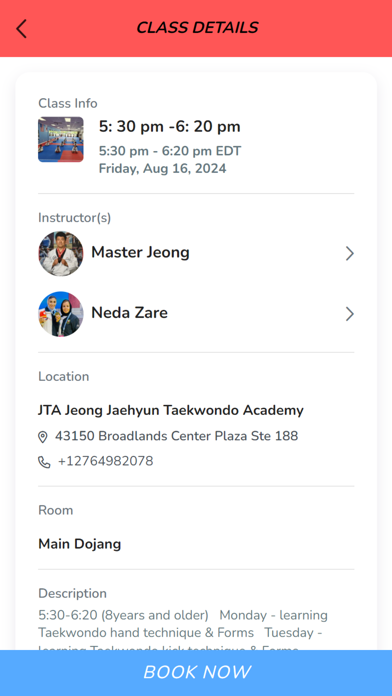
Task: Click the phone handset icon
Action: [x=44, y=463]
